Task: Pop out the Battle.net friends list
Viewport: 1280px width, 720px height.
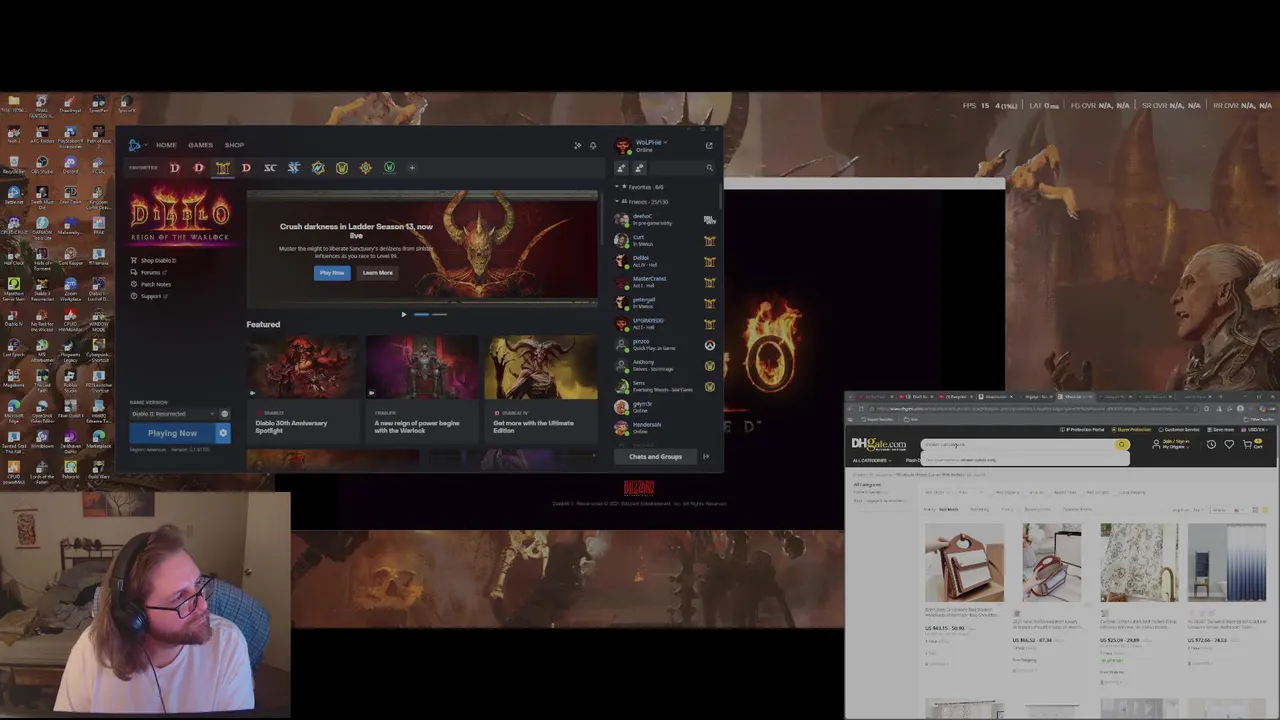Action: click(x=709, y=146)
